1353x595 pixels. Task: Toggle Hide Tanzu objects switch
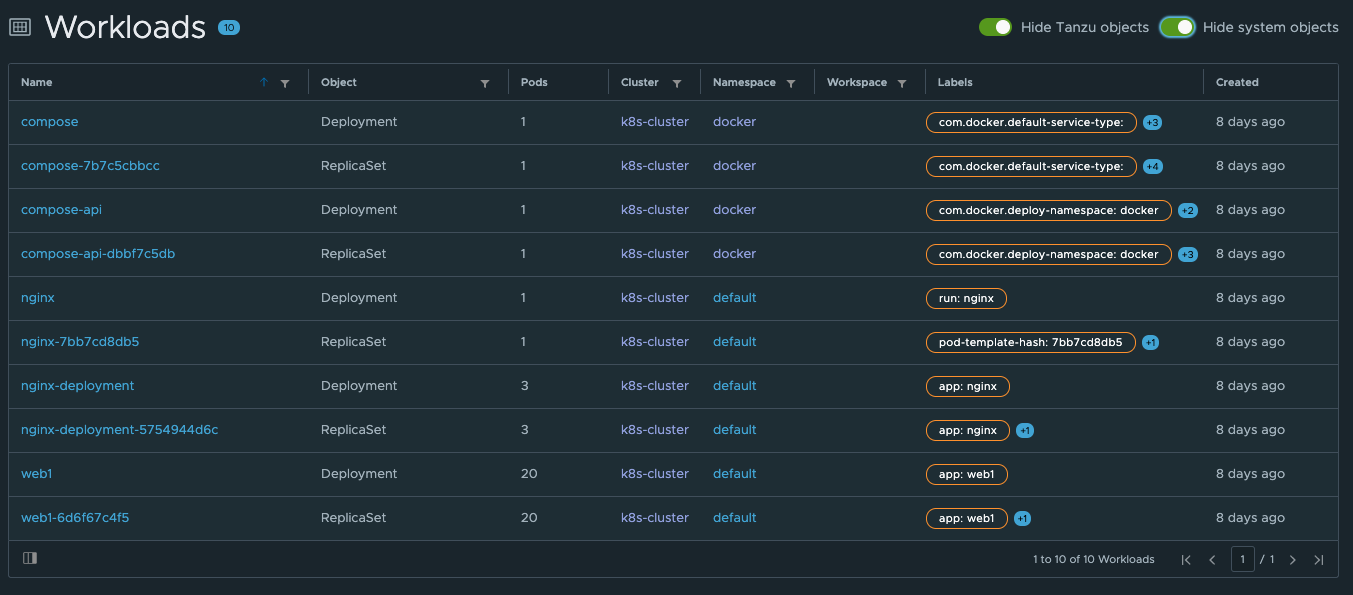click(x=995, y=27)
